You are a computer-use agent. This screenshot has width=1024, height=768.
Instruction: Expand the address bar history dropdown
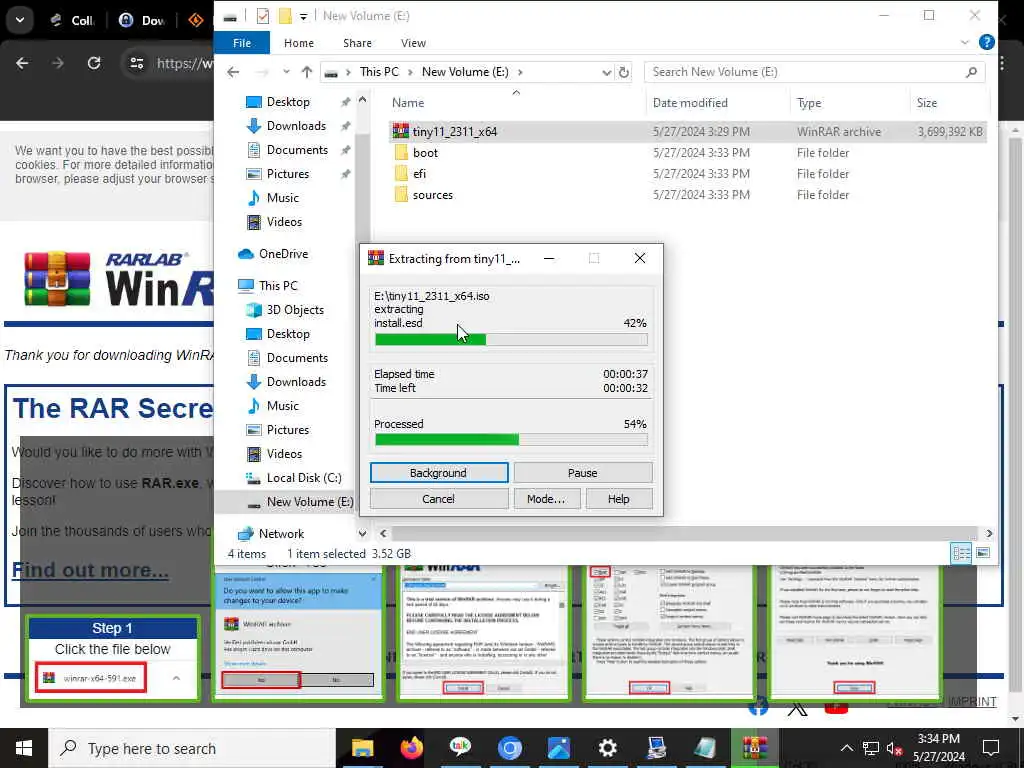click(606, 72)
